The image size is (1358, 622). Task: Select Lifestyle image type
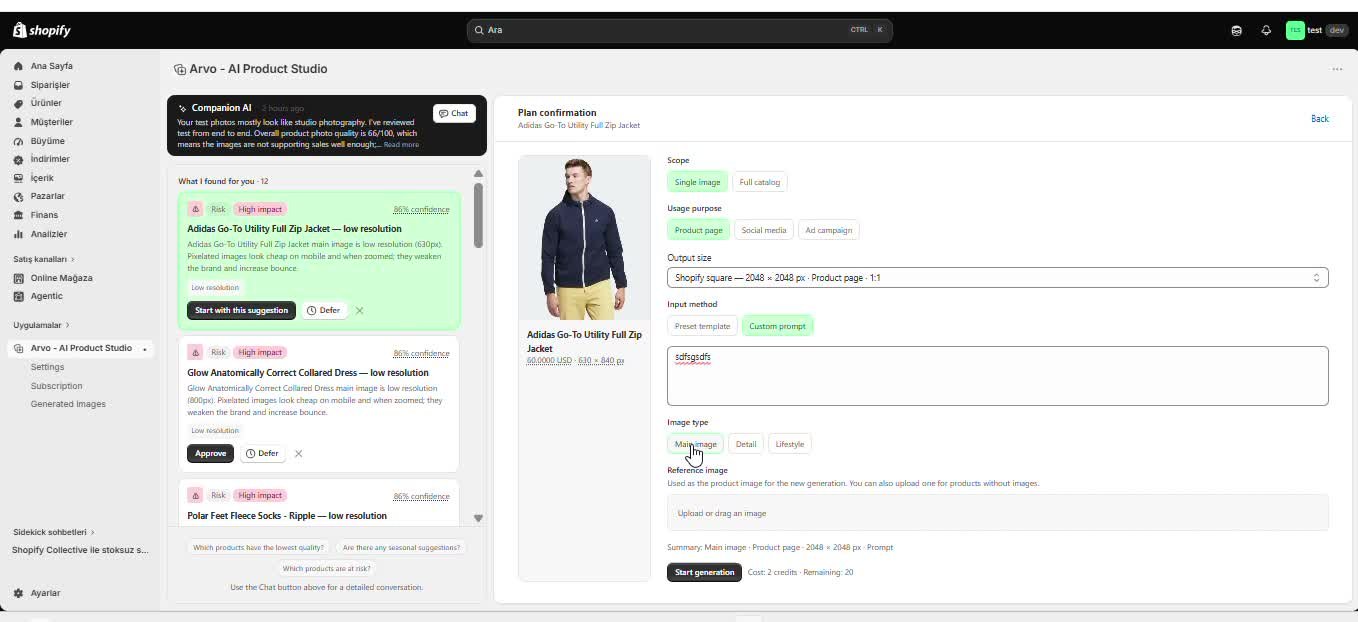[x=790, y=444]
